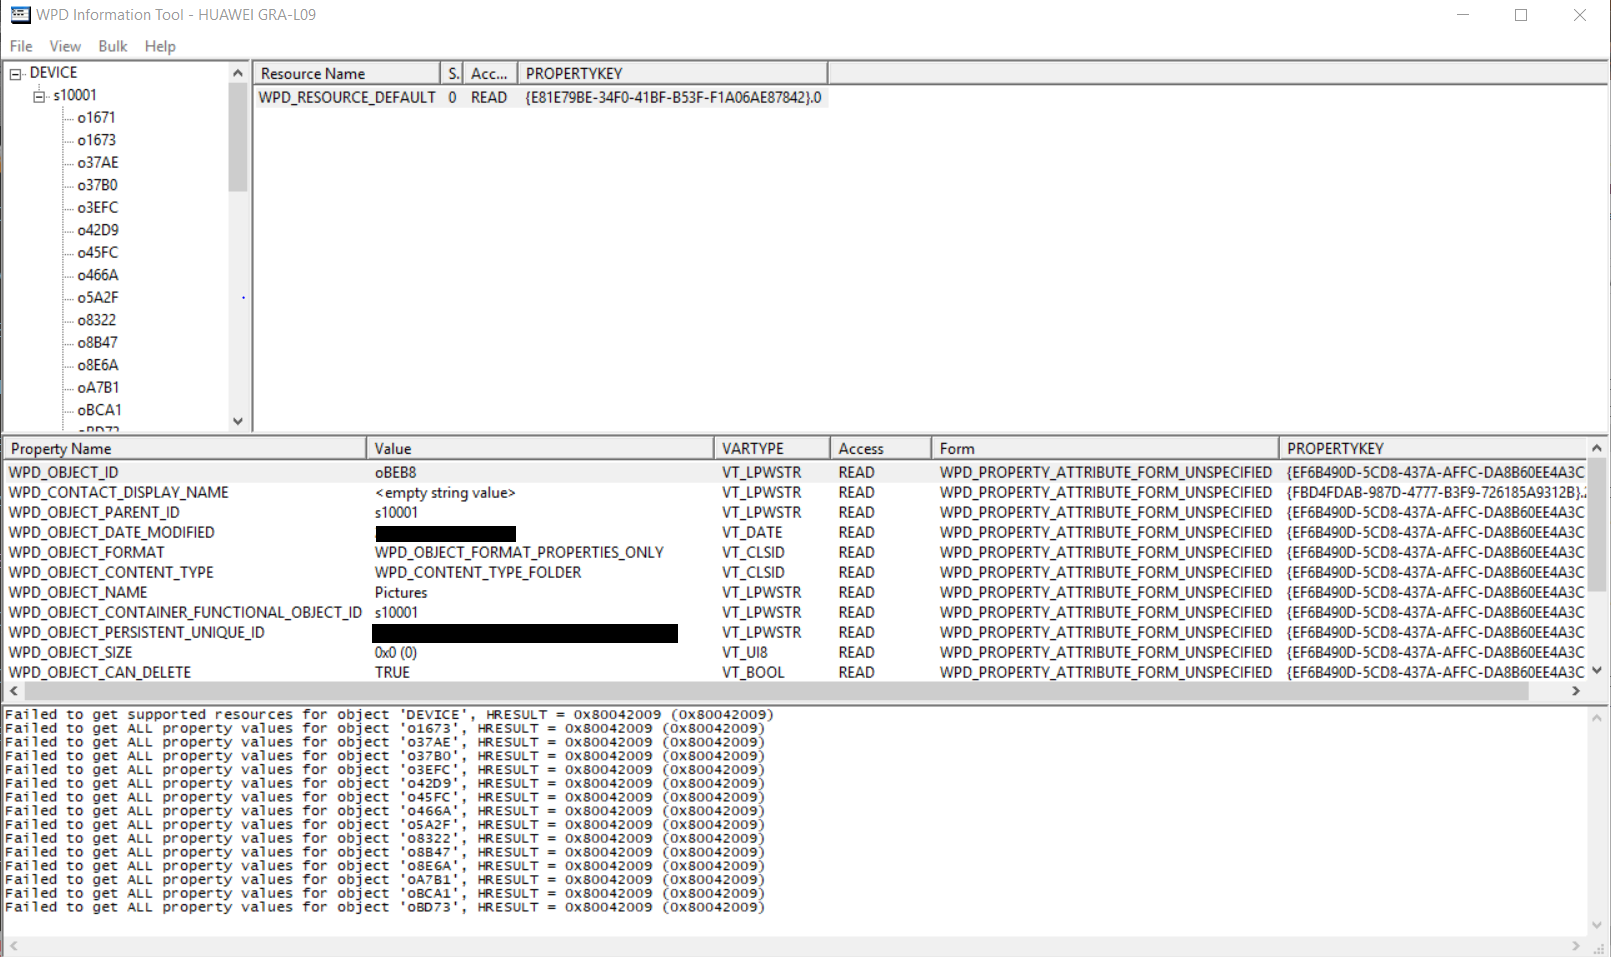
Task: Select the WPD_OBJECT_CAN_DELETE row
Action: (796, 672)
